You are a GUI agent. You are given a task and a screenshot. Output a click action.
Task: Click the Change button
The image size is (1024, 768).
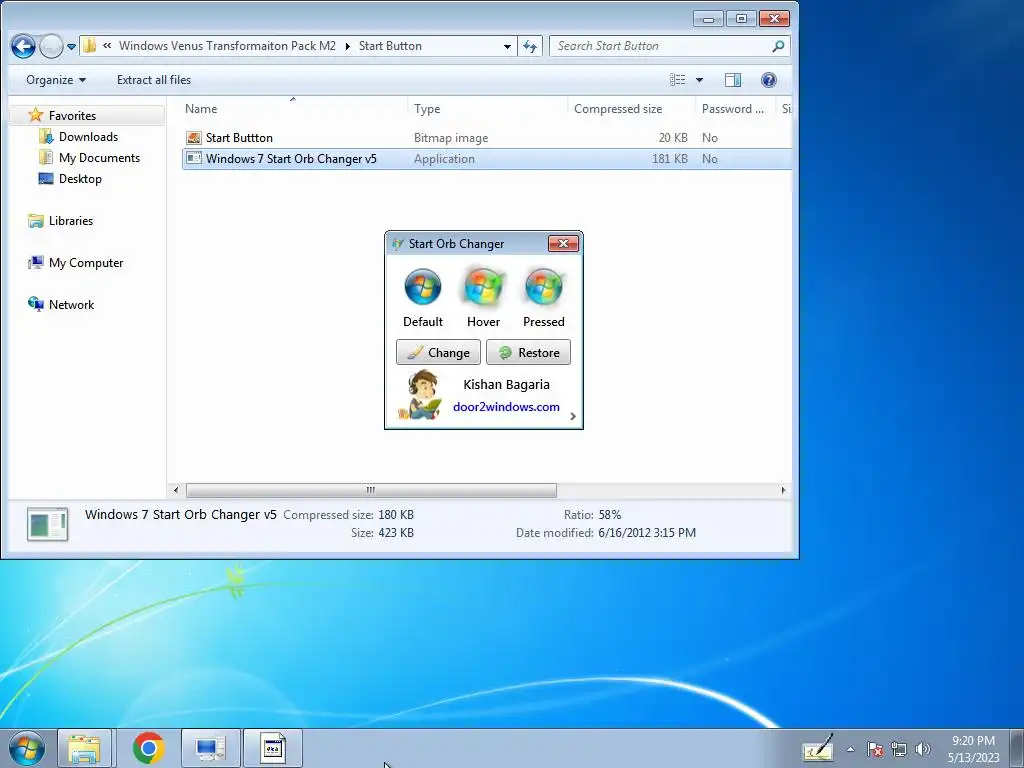point(438,353)
